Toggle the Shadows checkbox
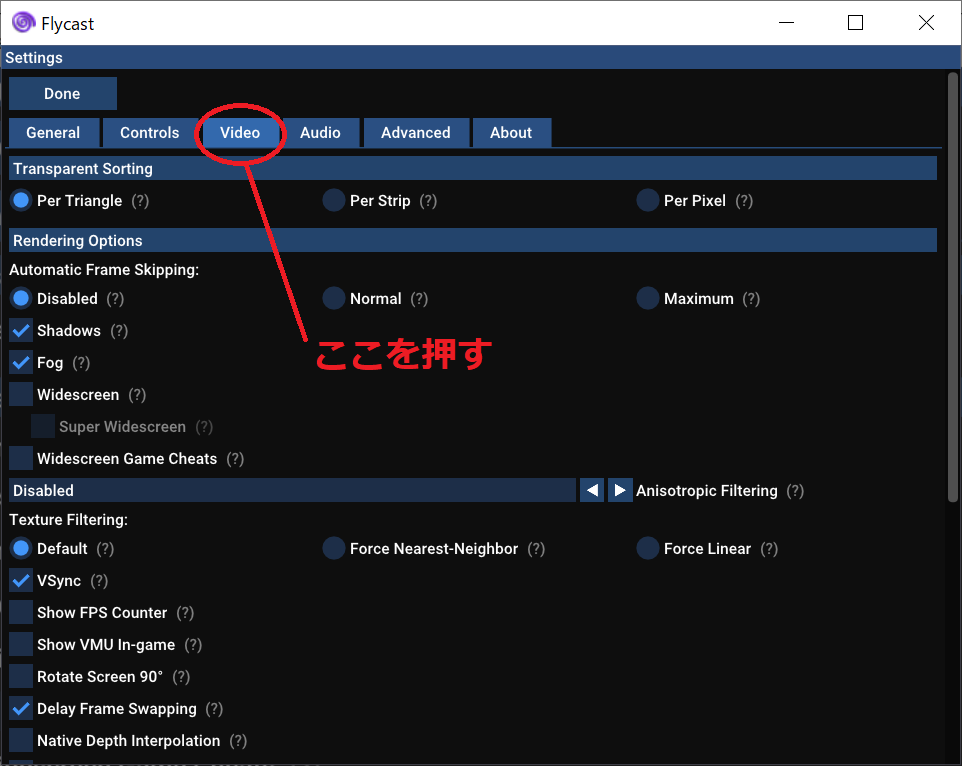The width and height of the screenshot is (962, 766). (21, 331)
